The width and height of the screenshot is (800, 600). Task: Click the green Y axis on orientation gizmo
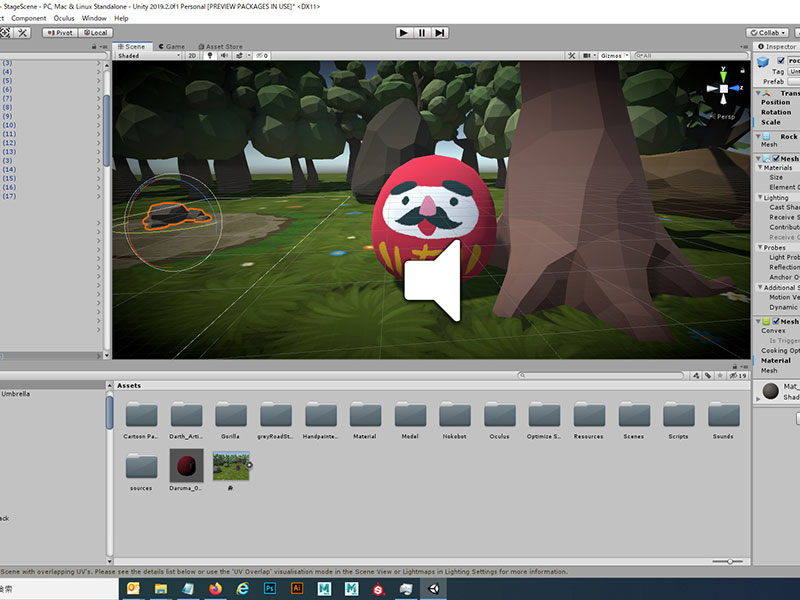[723, 76]
